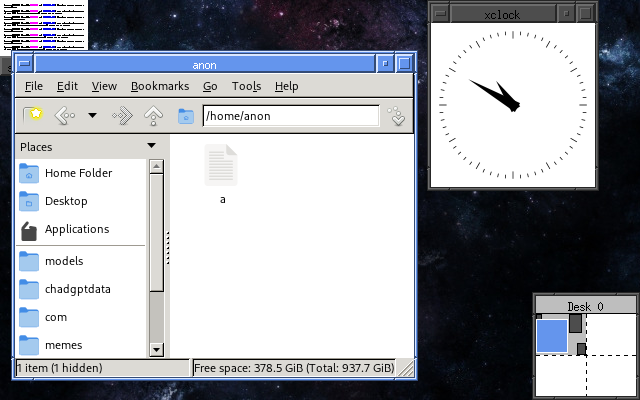
Task: Select the blue anon window in the pager
Action: (x=552, y=336)
